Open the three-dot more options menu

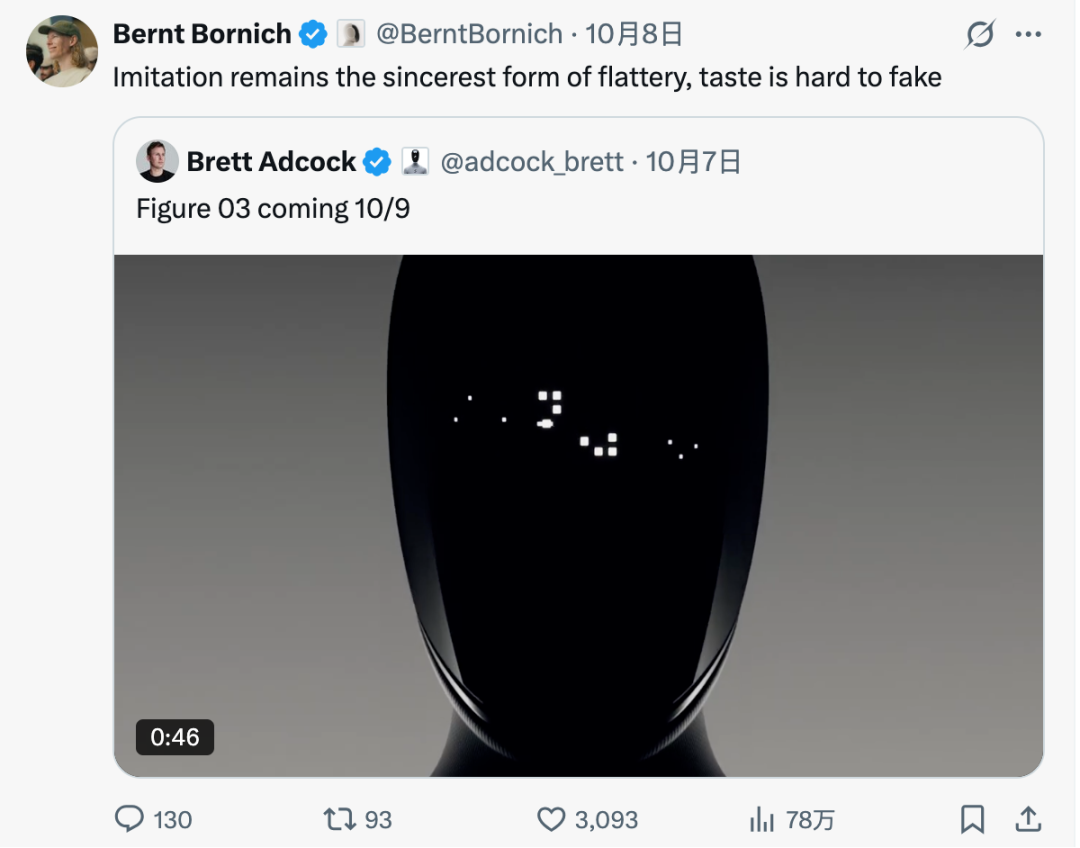[x=1028, y=35]
